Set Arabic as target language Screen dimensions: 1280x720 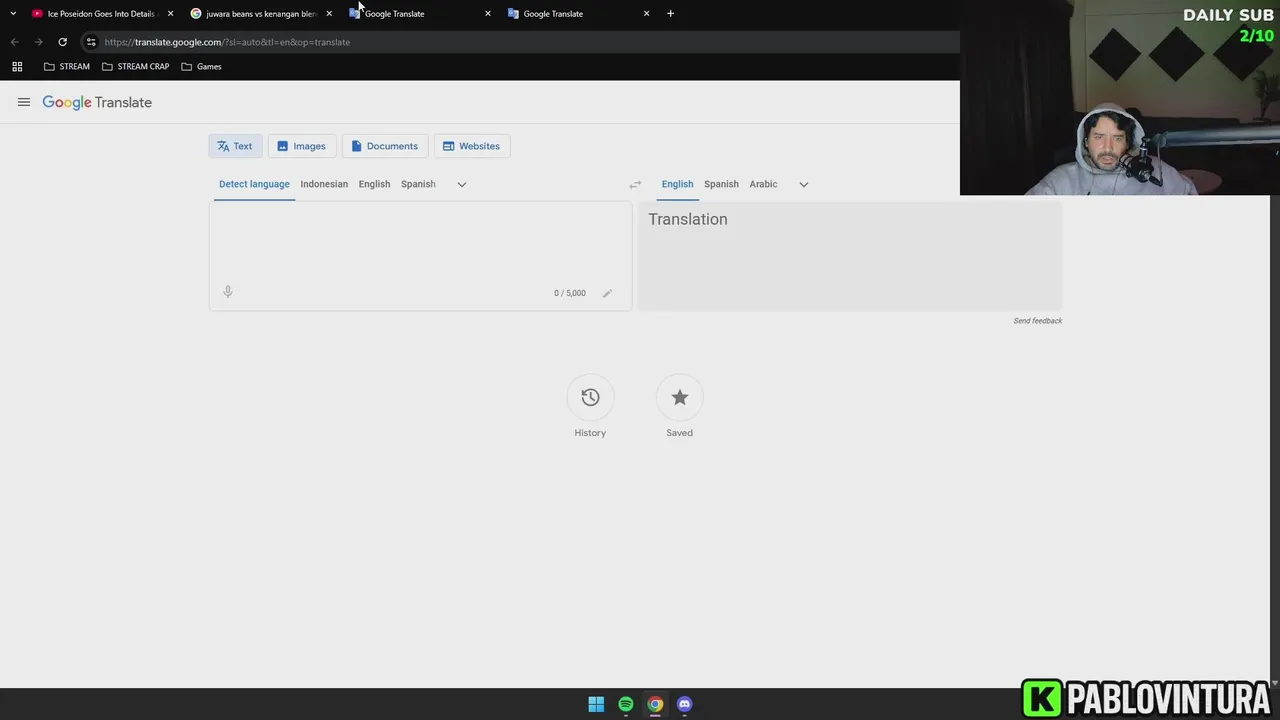pos(763,184)
